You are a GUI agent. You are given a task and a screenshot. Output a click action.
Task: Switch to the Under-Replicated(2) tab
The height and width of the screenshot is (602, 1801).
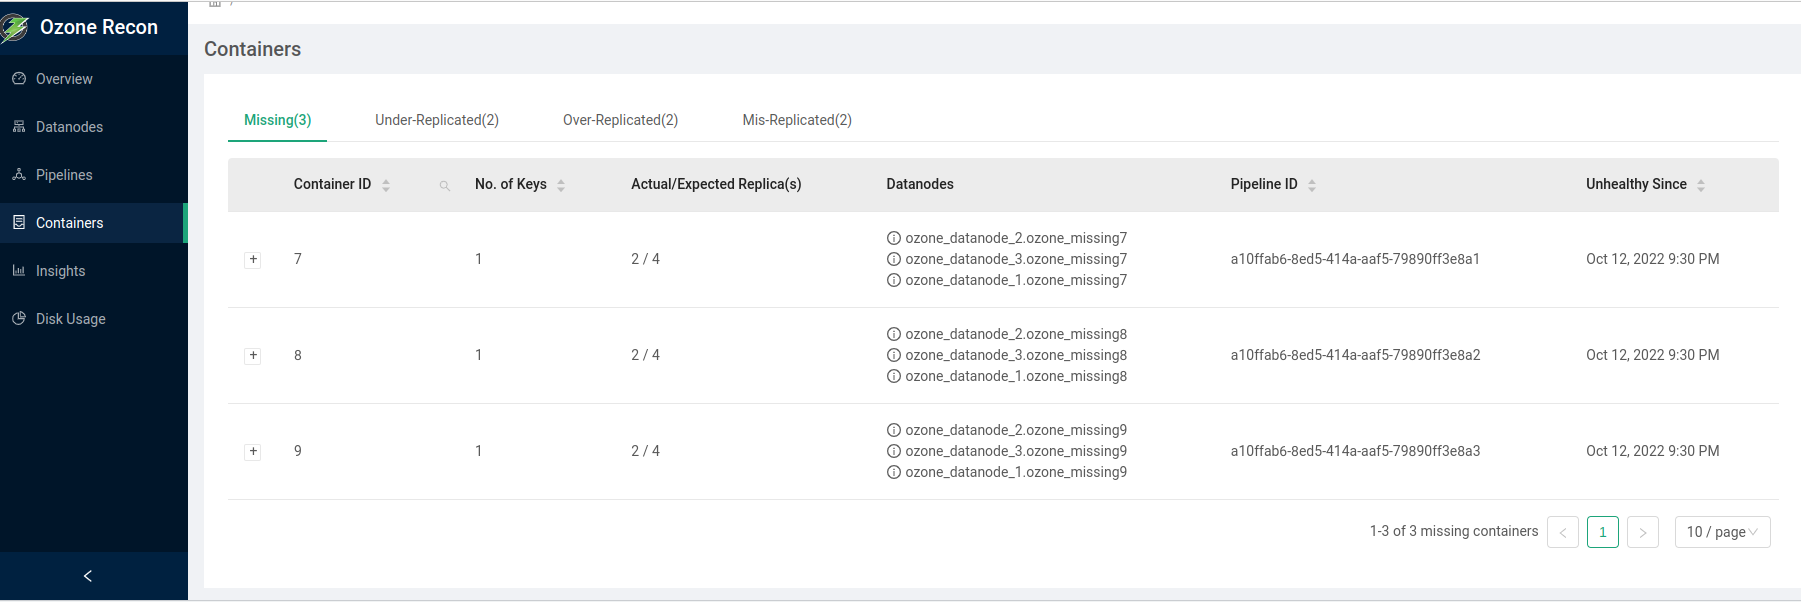[x=437, y=120]
